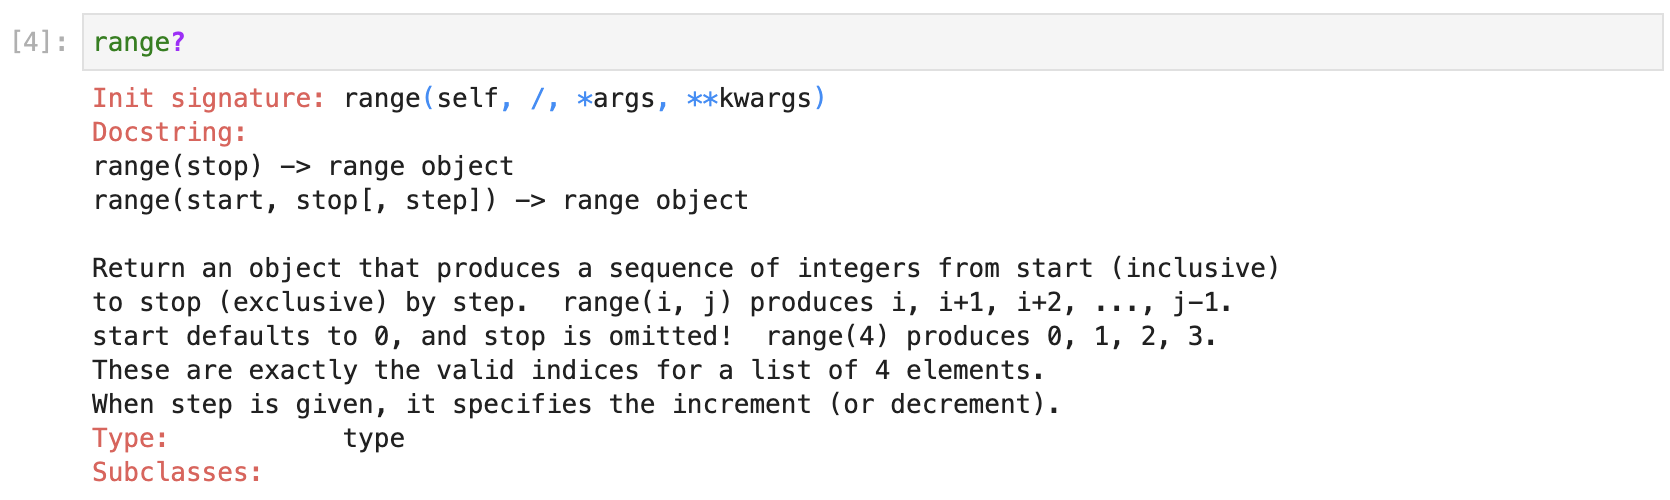Click the "type" value beside Type:
The image size is (1670, 500).
[x=374, y=438]
